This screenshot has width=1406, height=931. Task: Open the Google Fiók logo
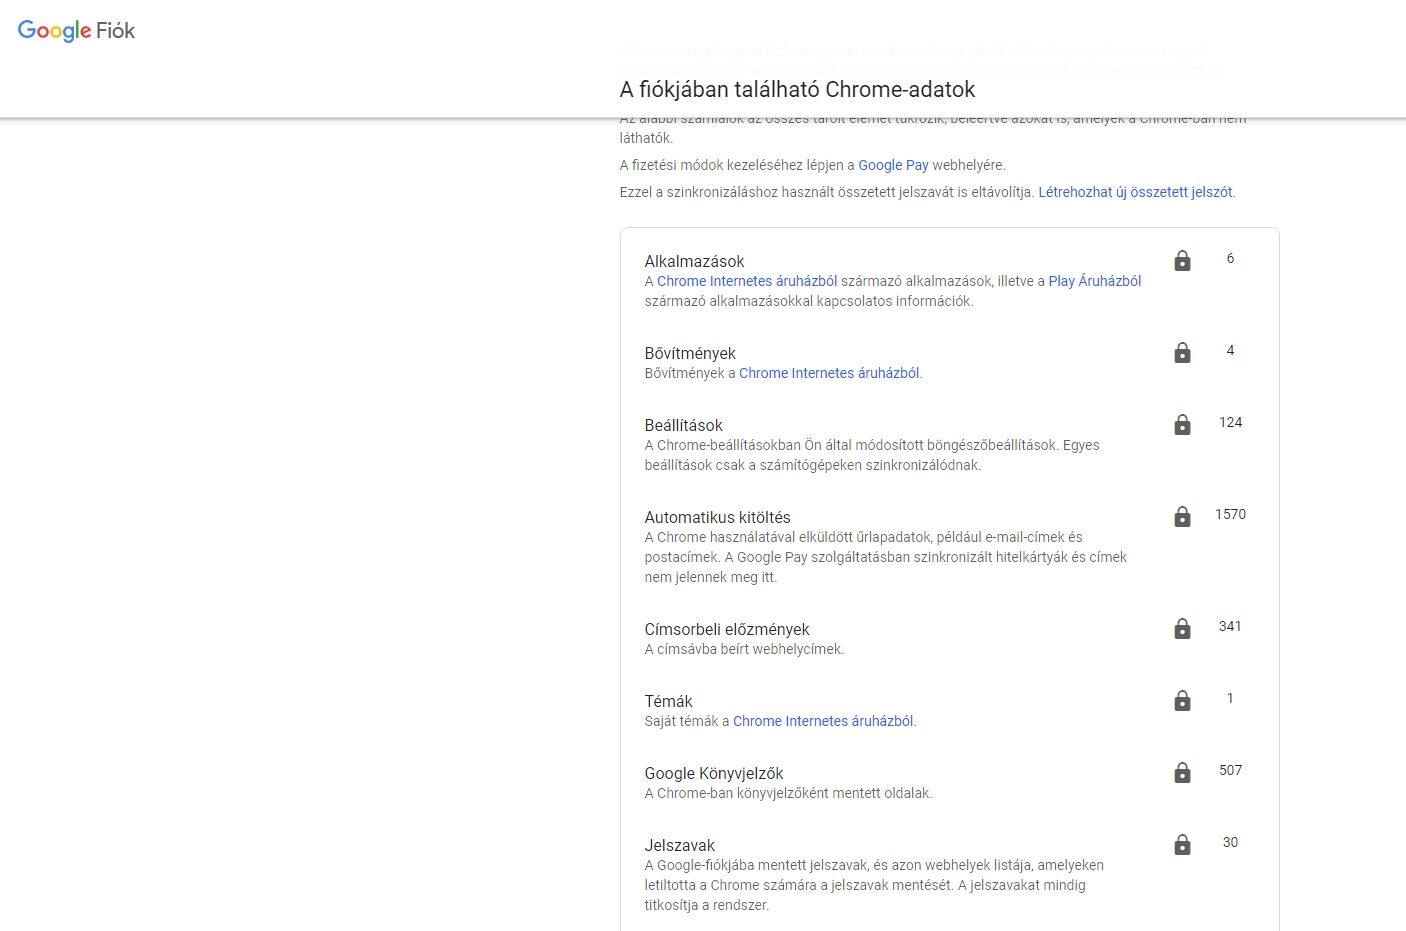point(76,31)
